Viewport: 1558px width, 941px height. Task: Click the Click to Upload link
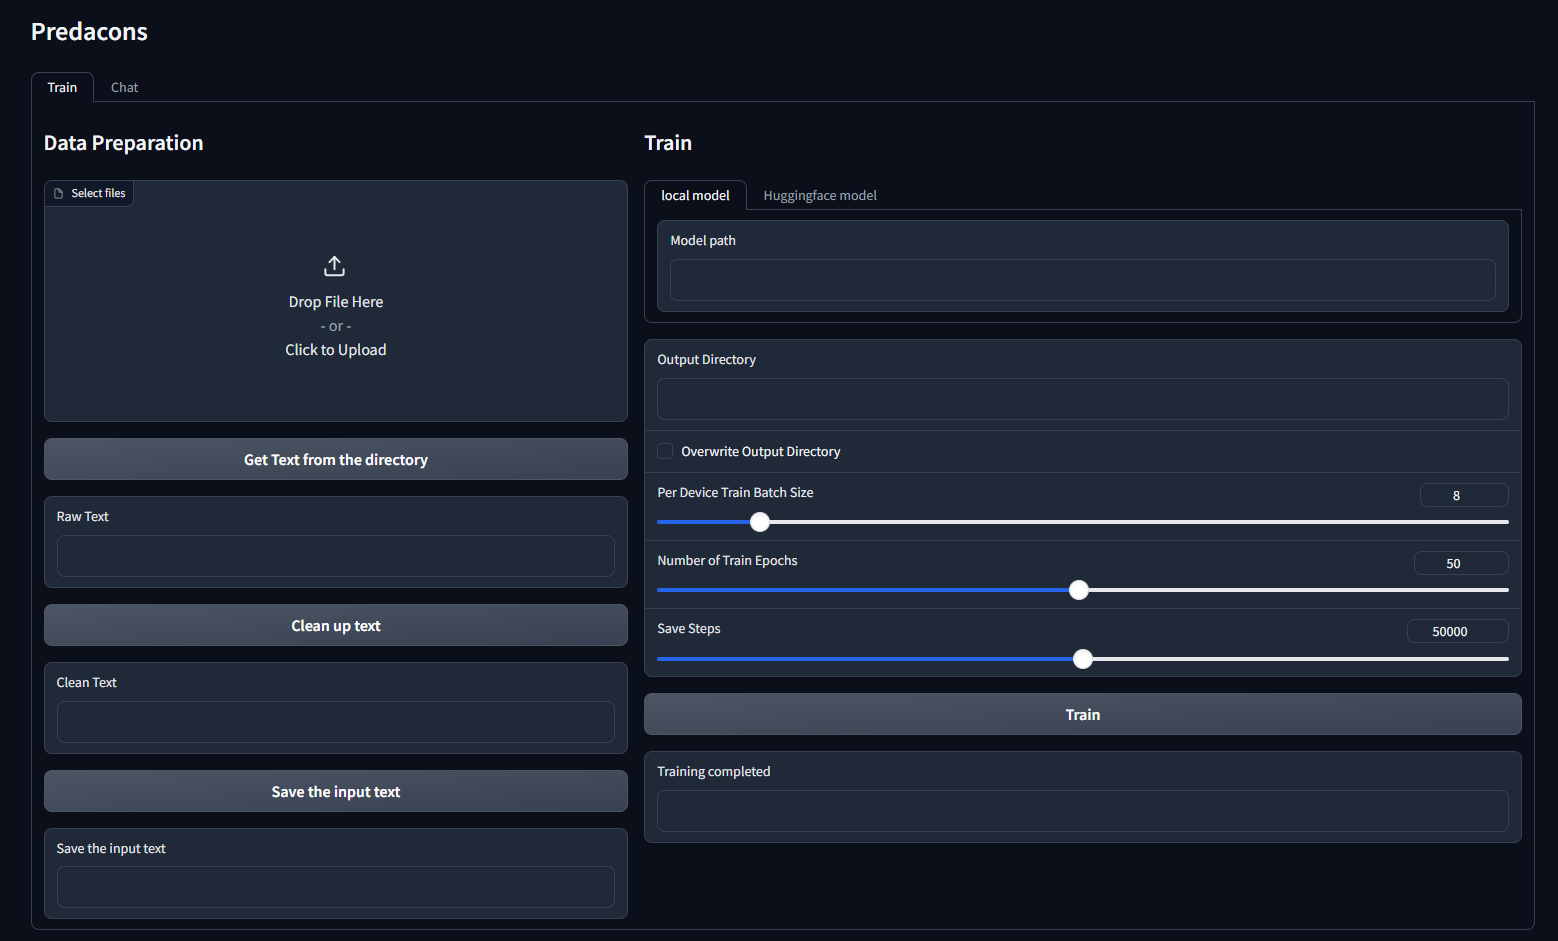point(335,349)
